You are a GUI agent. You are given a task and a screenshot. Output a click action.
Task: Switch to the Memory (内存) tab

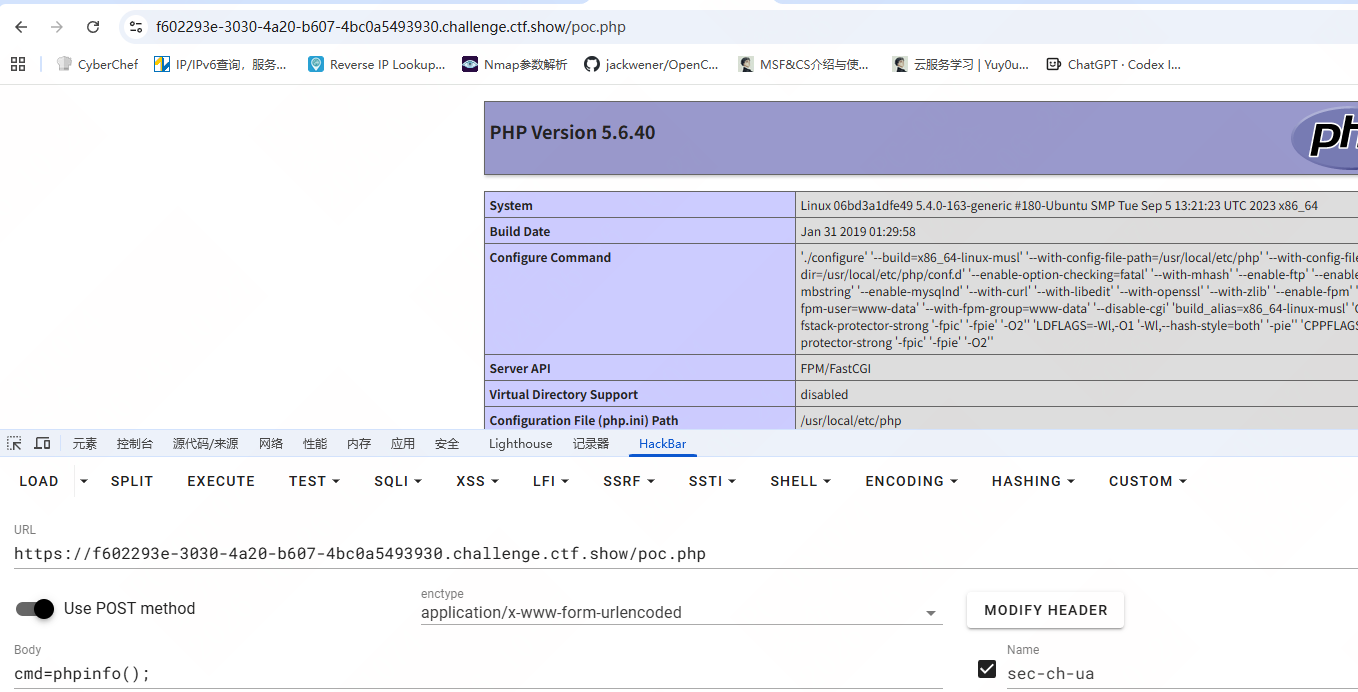[359, 444]
